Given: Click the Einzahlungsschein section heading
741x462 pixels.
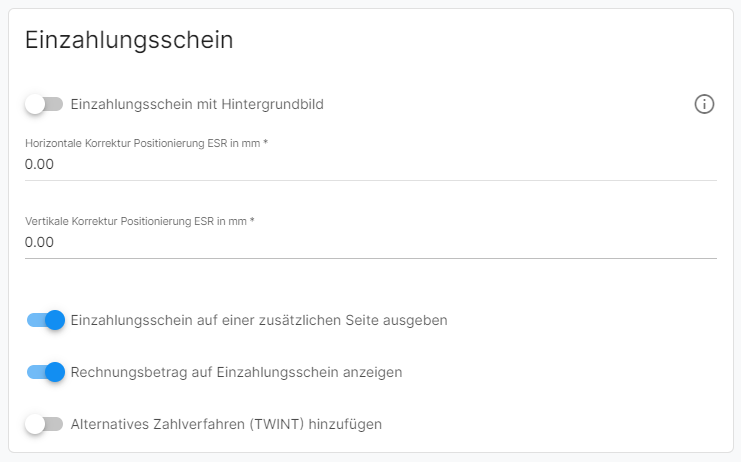Looking at the screenshot, I should (x=129, y=40).
